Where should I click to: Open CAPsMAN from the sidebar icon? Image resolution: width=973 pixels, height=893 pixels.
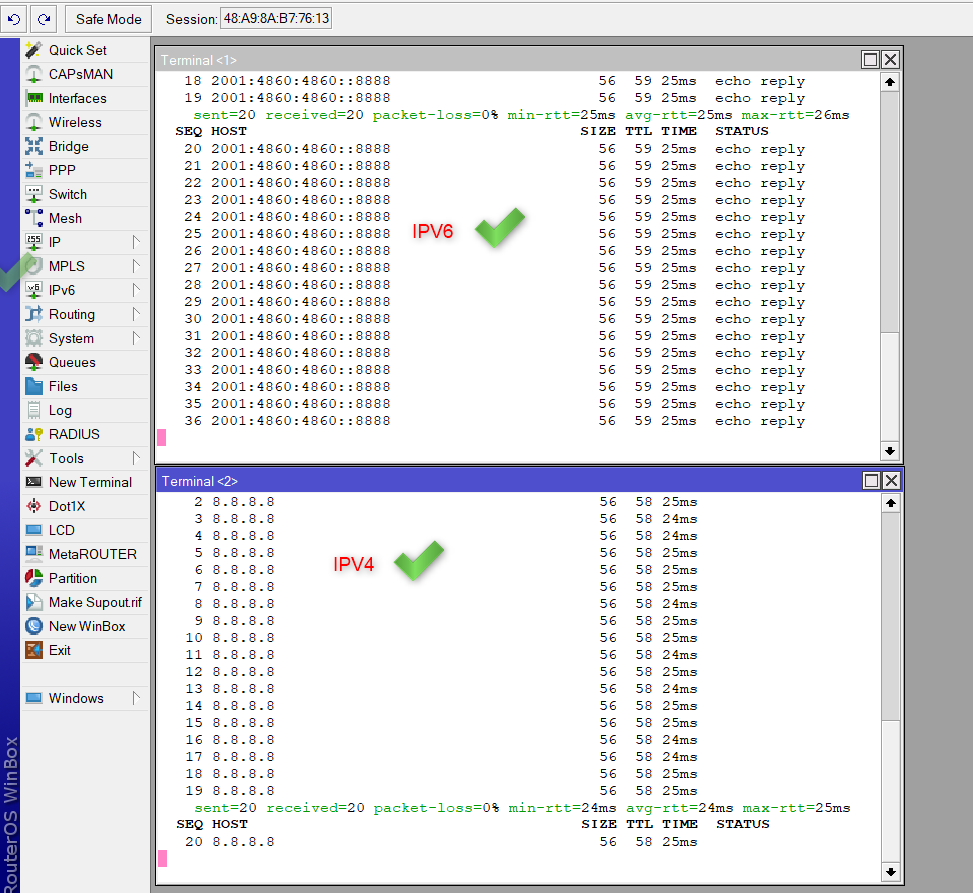[x=34, y=74]
